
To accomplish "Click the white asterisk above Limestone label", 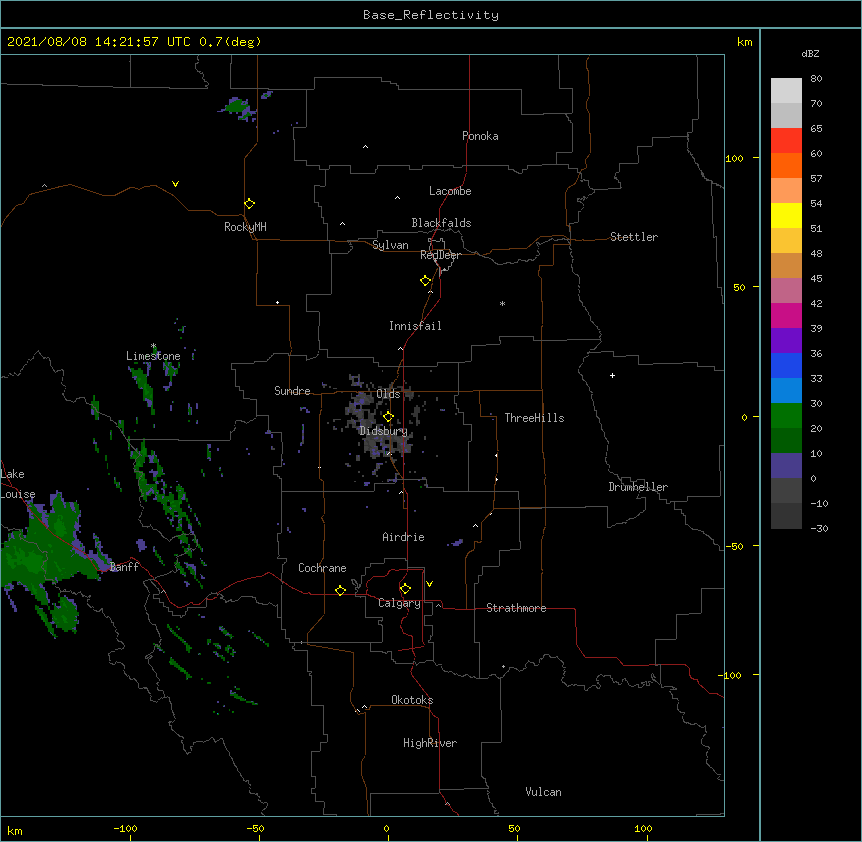I will pos(153,346).
